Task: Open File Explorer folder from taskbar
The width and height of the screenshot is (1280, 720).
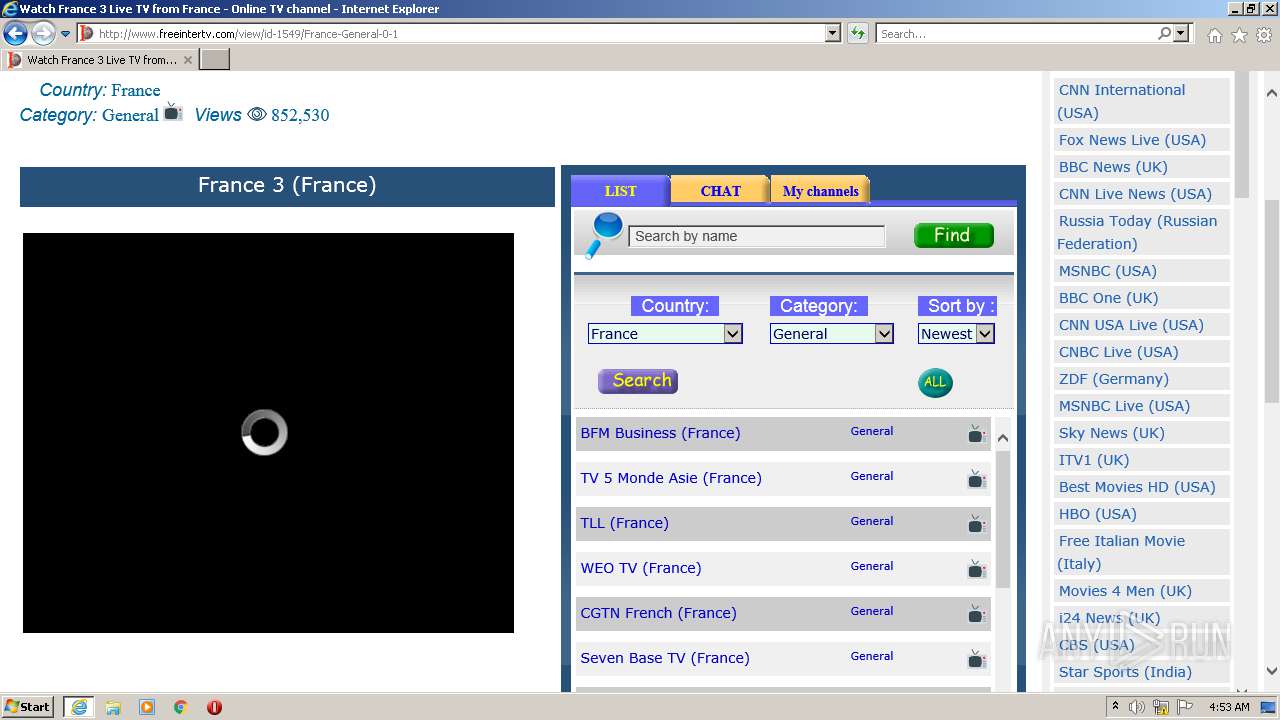Action: (113, 707)
